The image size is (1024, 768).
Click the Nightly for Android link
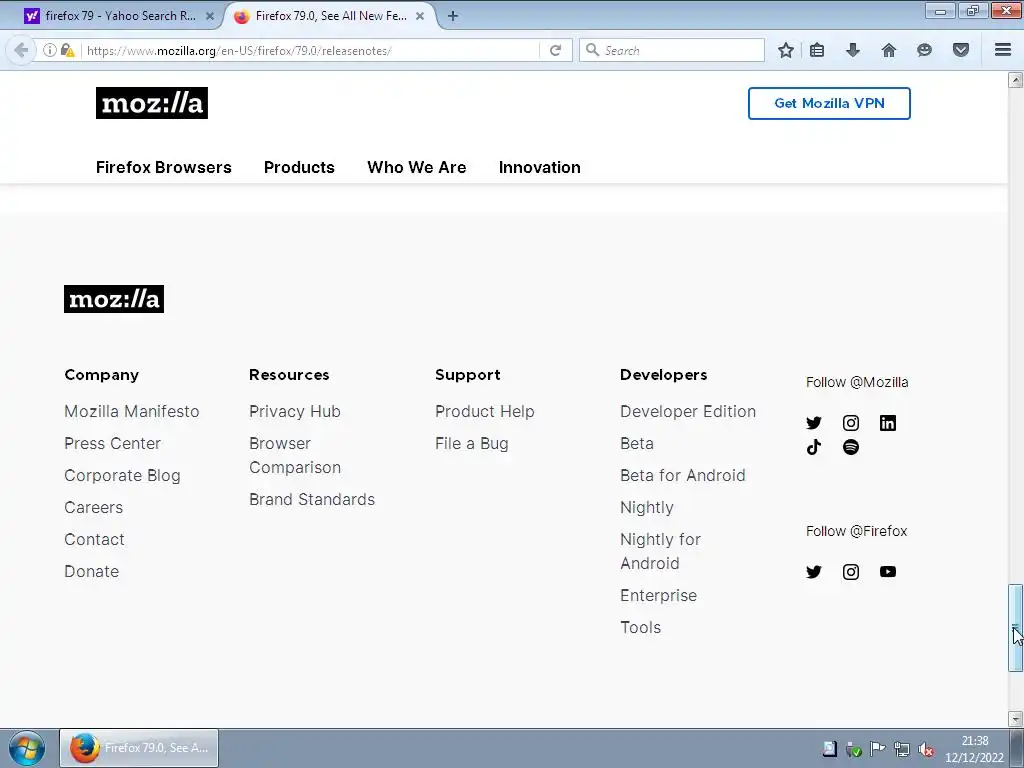click(x=660, y=551)
